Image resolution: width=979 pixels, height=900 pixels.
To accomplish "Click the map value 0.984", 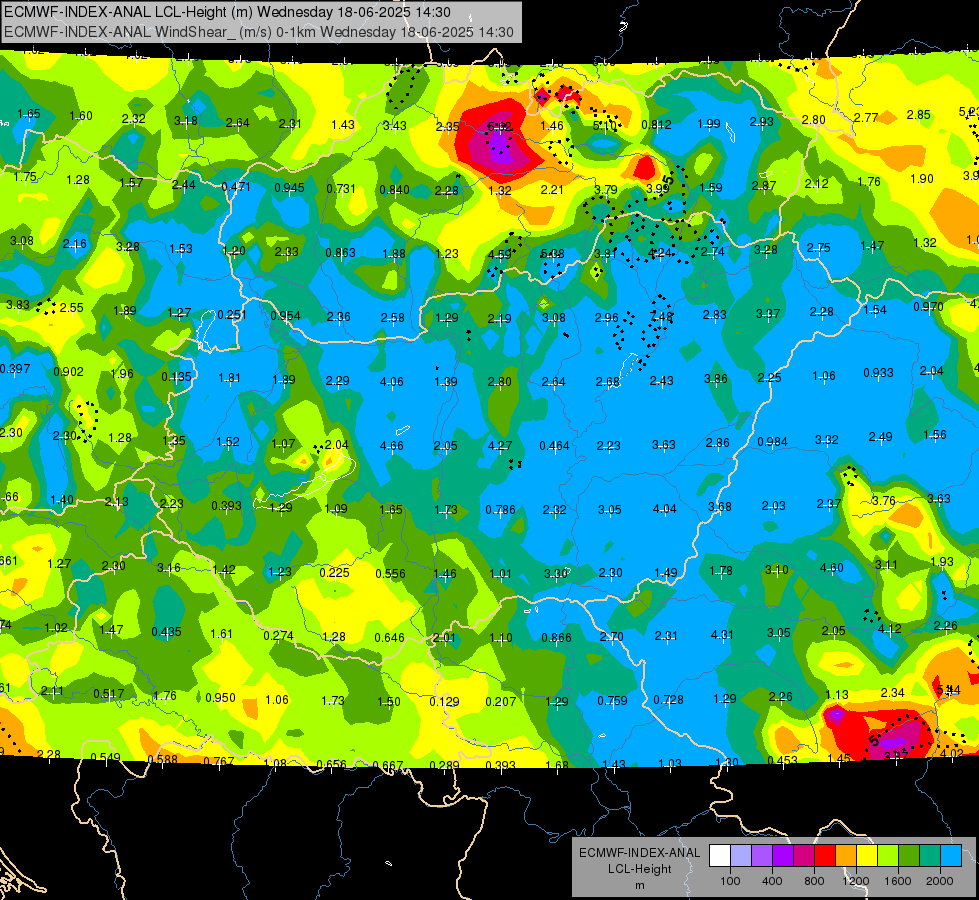I will coord(772,442).
